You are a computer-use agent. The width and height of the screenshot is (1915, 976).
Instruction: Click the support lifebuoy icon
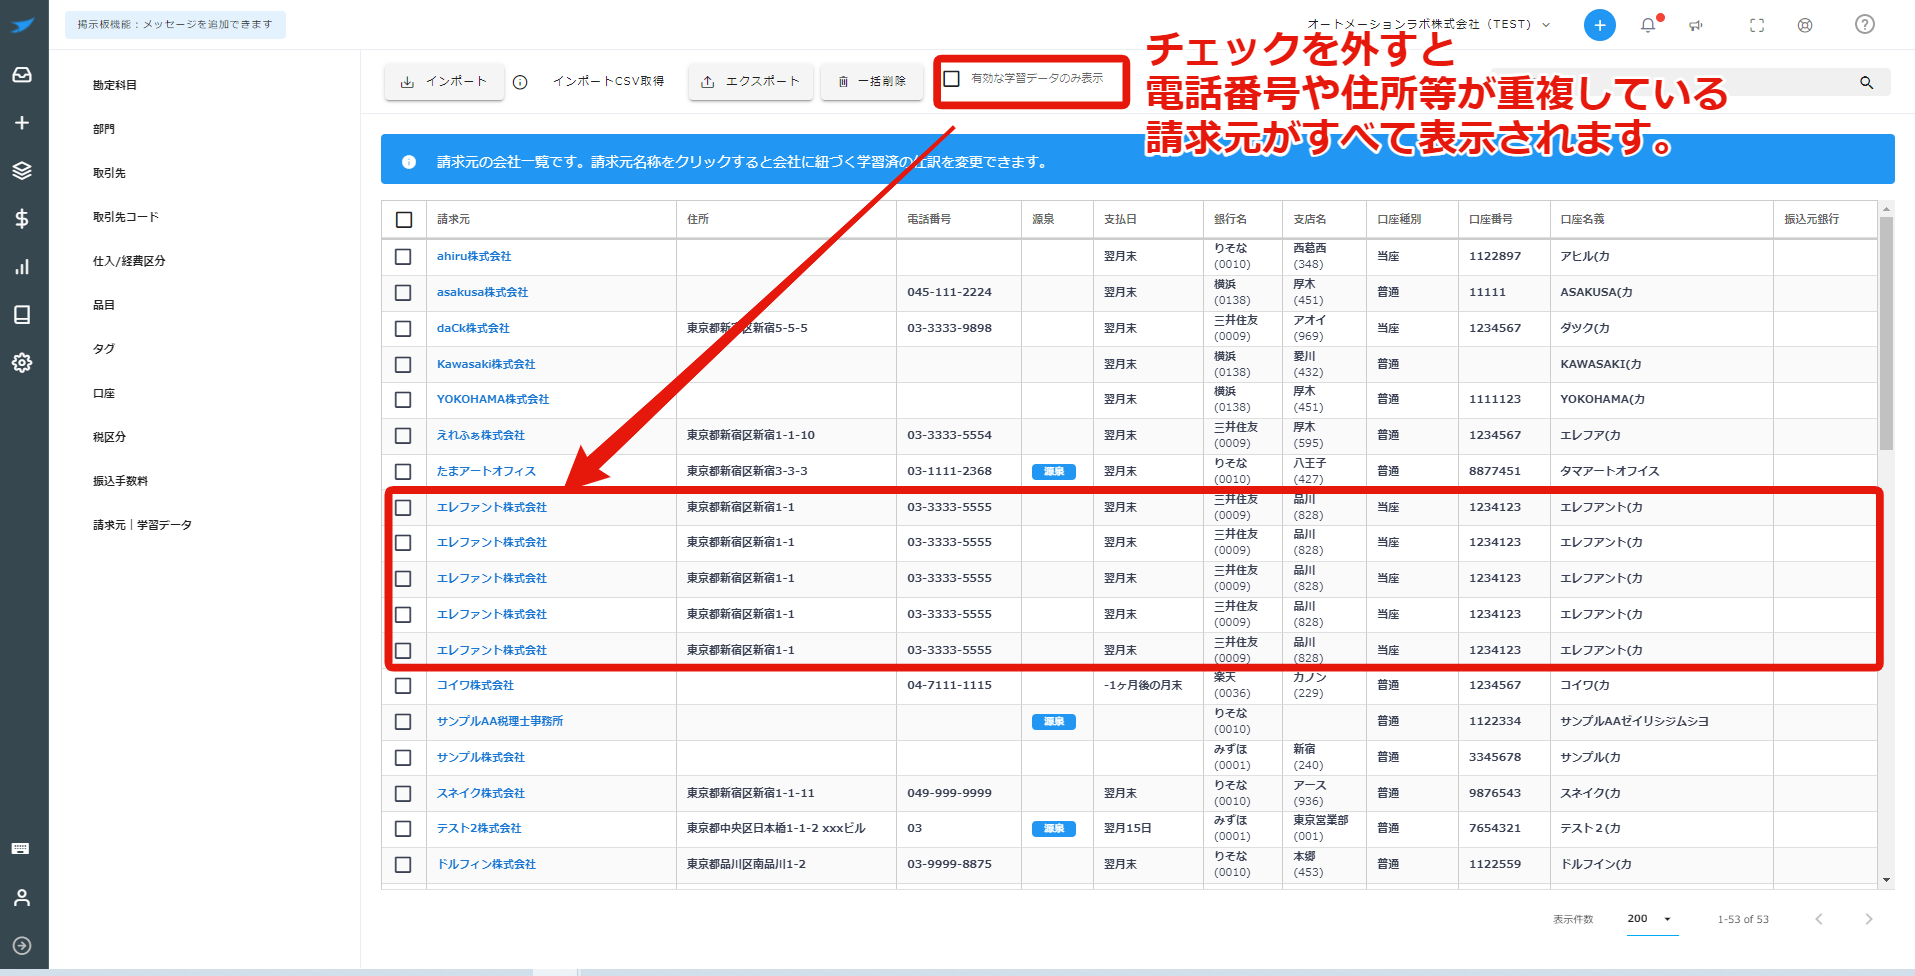pyautogui.click(x=1805, y=25)
